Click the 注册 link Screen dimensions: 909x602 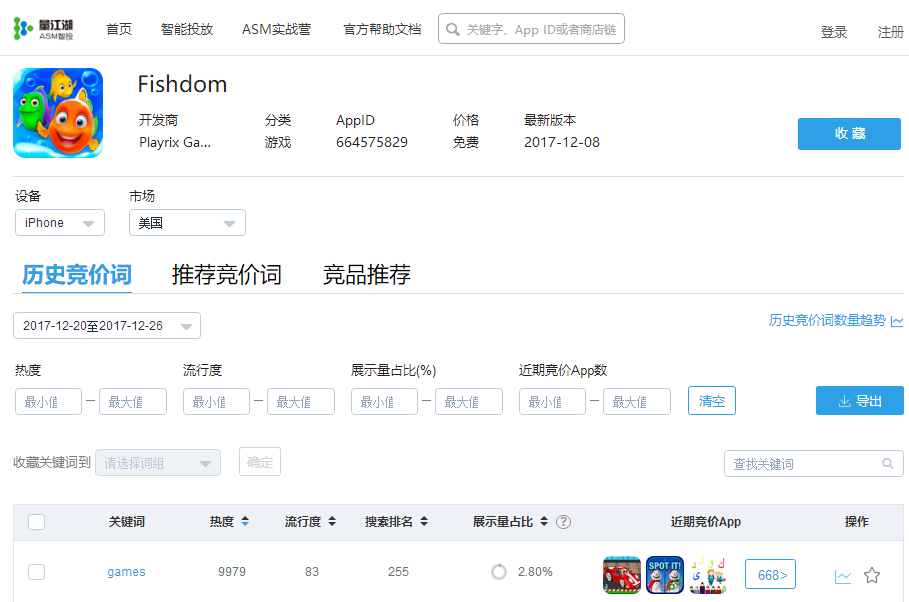(890, 32)
